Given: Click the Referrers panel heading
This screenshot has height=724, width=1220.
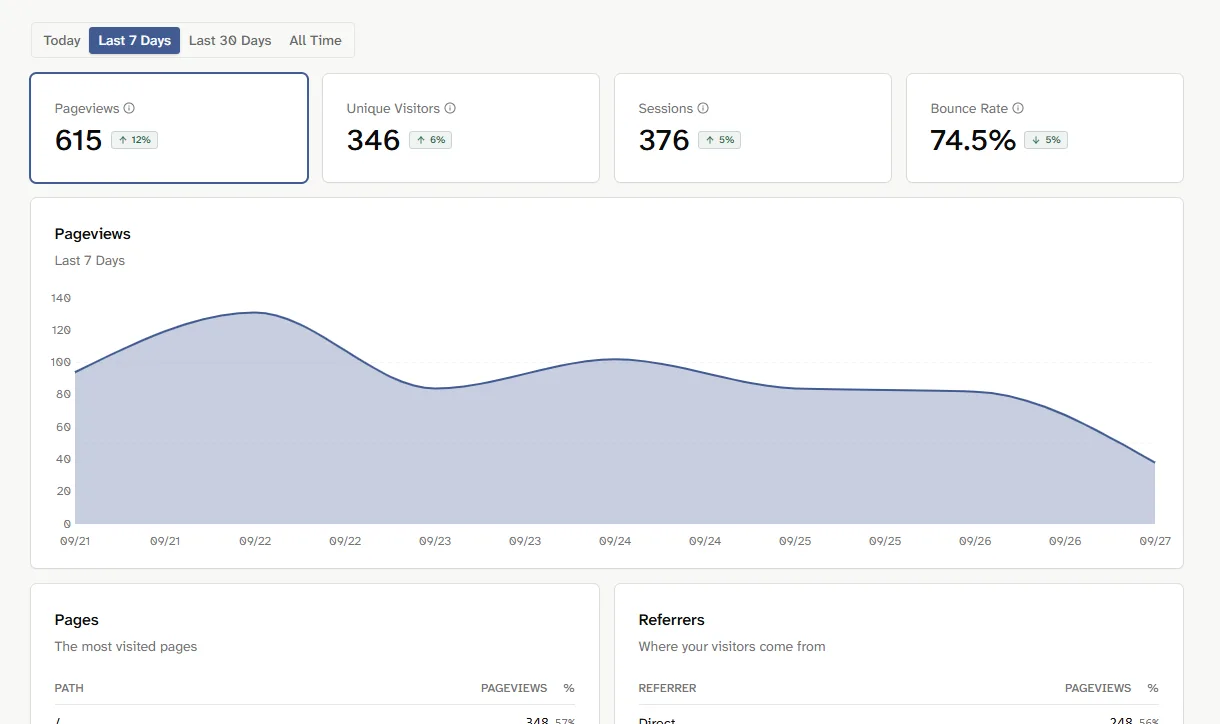Looking at the screenshot, I should (672, 620).
